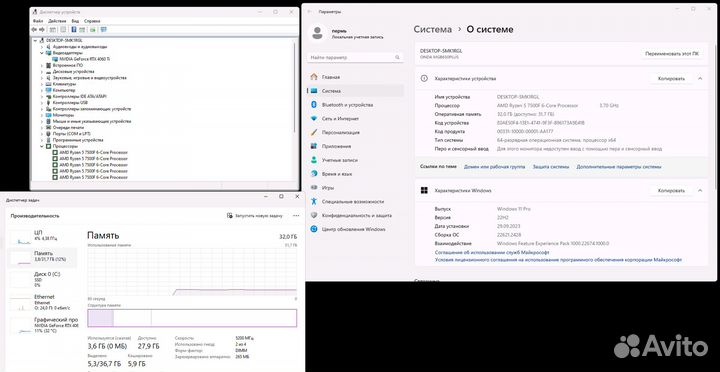Click the search magnifier icon in Settings
720x372 pixels.
pos(398,58)
